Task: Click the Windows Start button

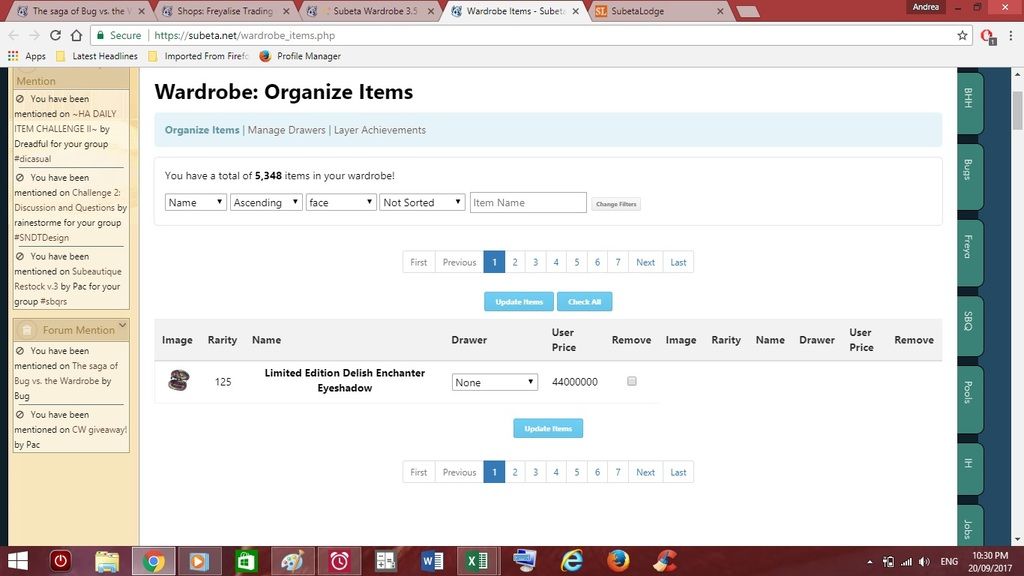Action: pyautogui.click(x=18, y=561)
